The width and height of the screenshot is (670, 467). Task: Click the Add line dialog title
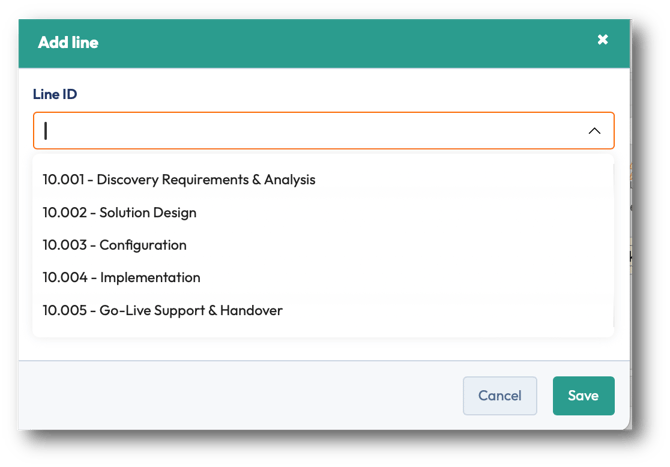tap(68, 42)
